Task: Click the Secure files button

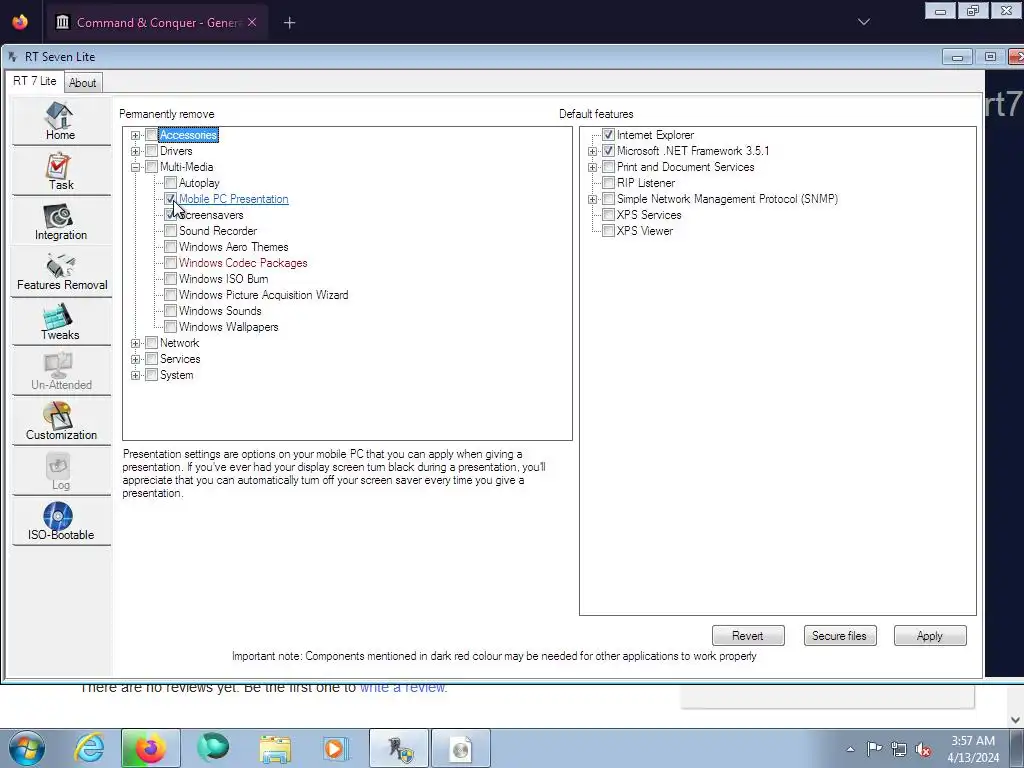Action: tap(839, 635)
